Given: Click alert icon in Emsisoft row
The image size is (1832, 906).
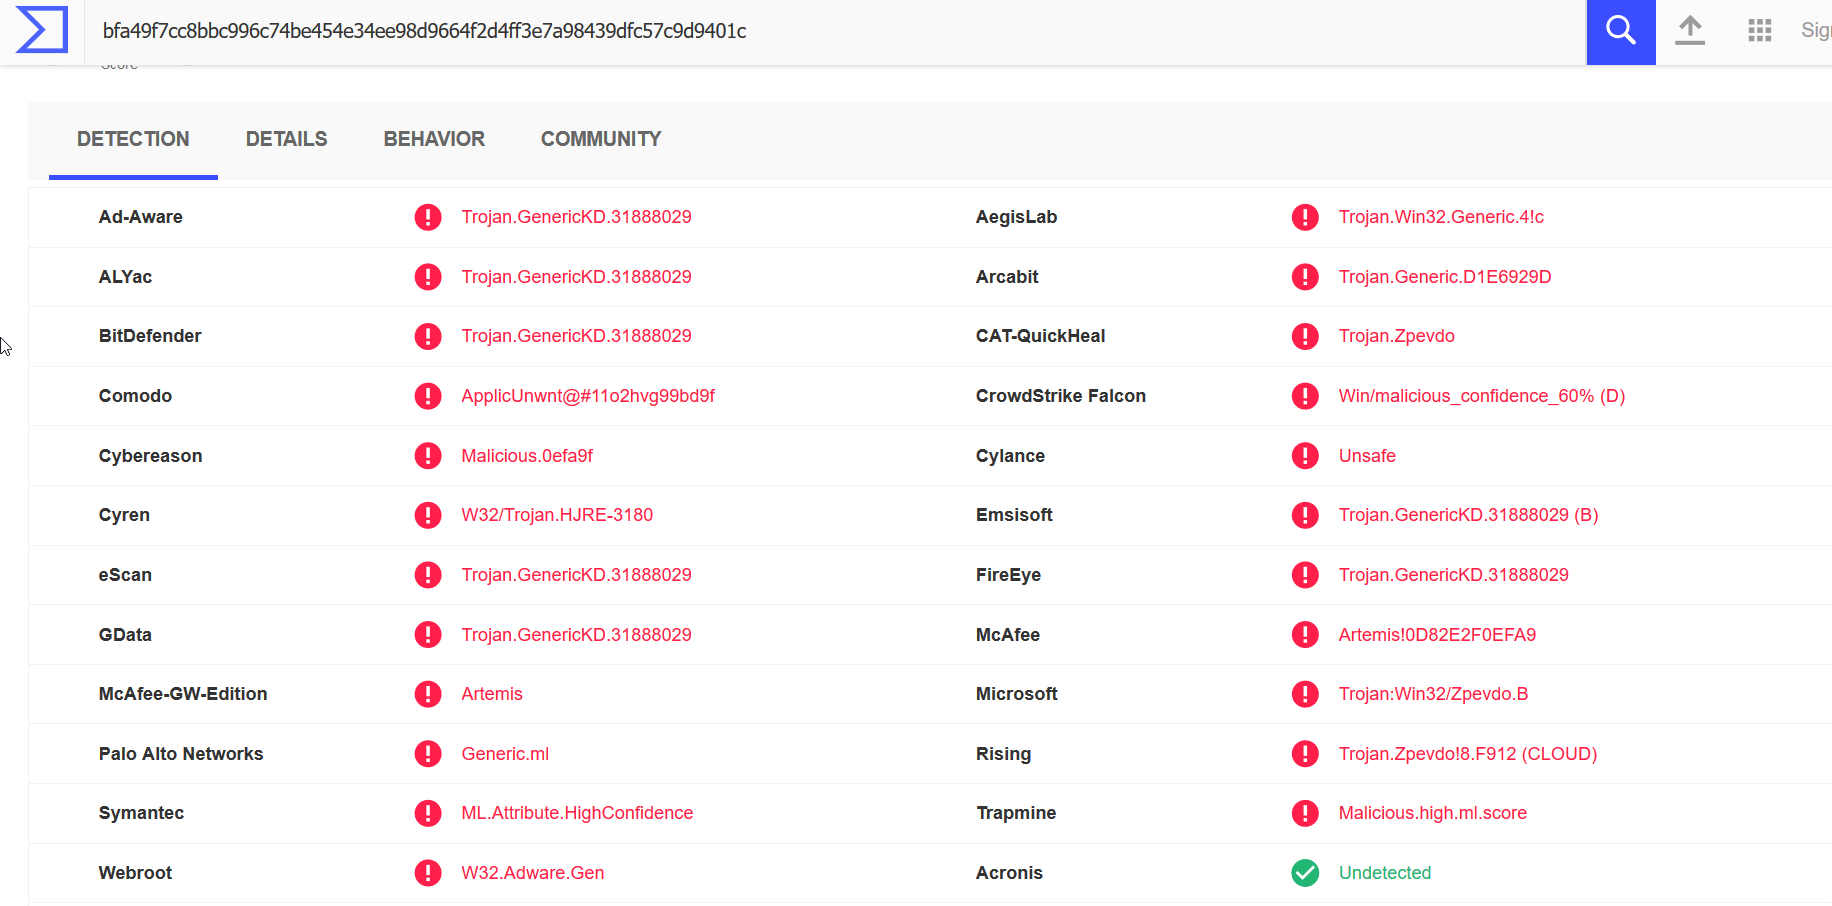Looking at the screenshot, I should pos(1305,515).
